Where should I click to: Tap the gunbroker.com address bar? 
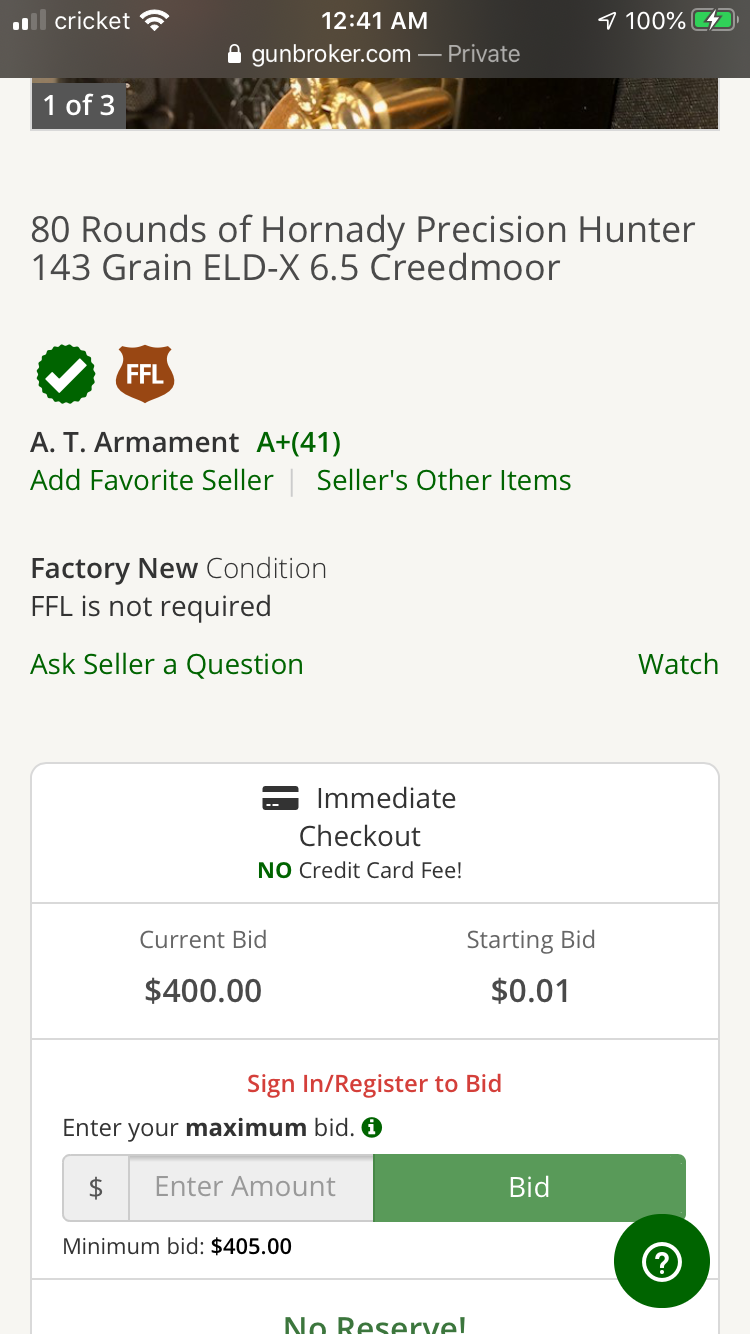click(374, 54)
